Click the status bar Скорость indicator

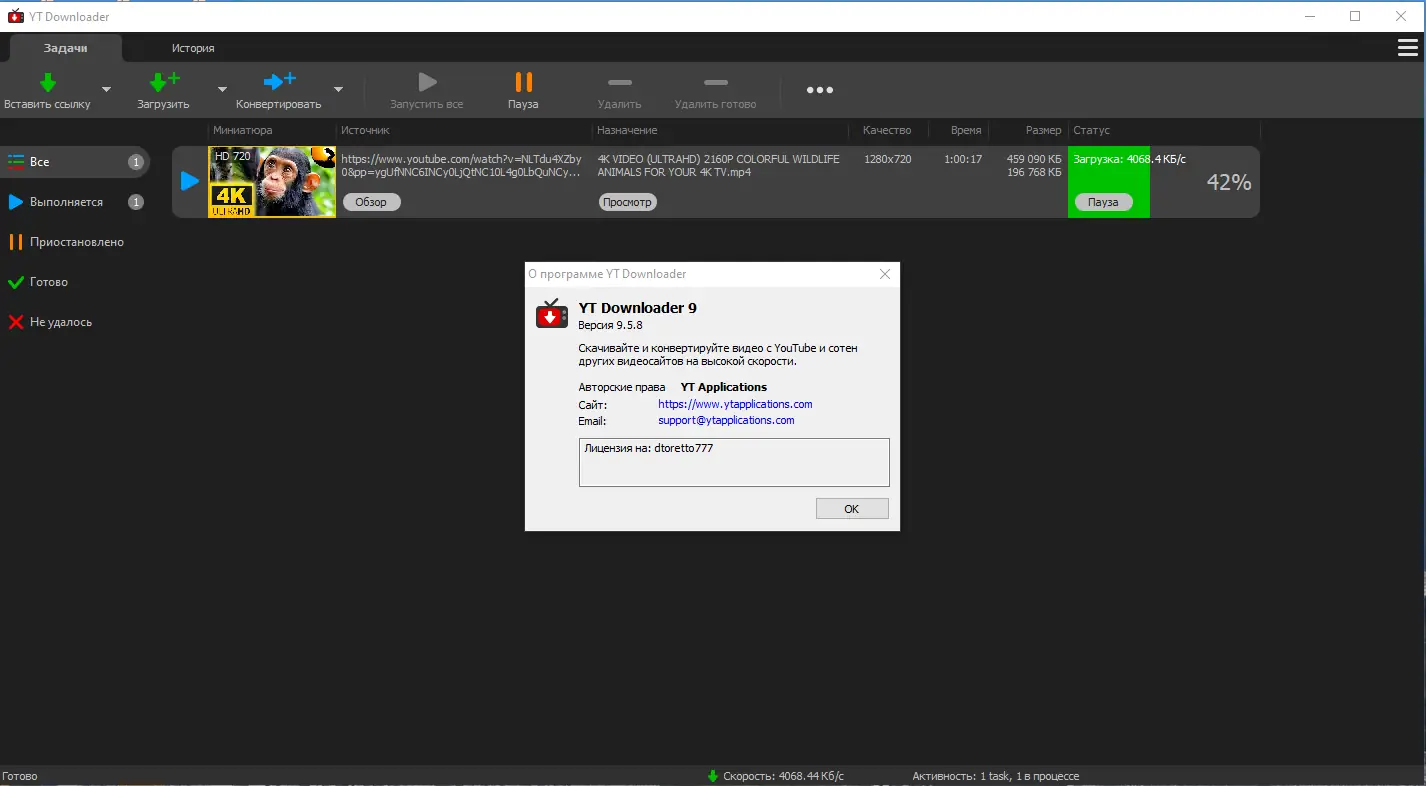click(775, 776)
